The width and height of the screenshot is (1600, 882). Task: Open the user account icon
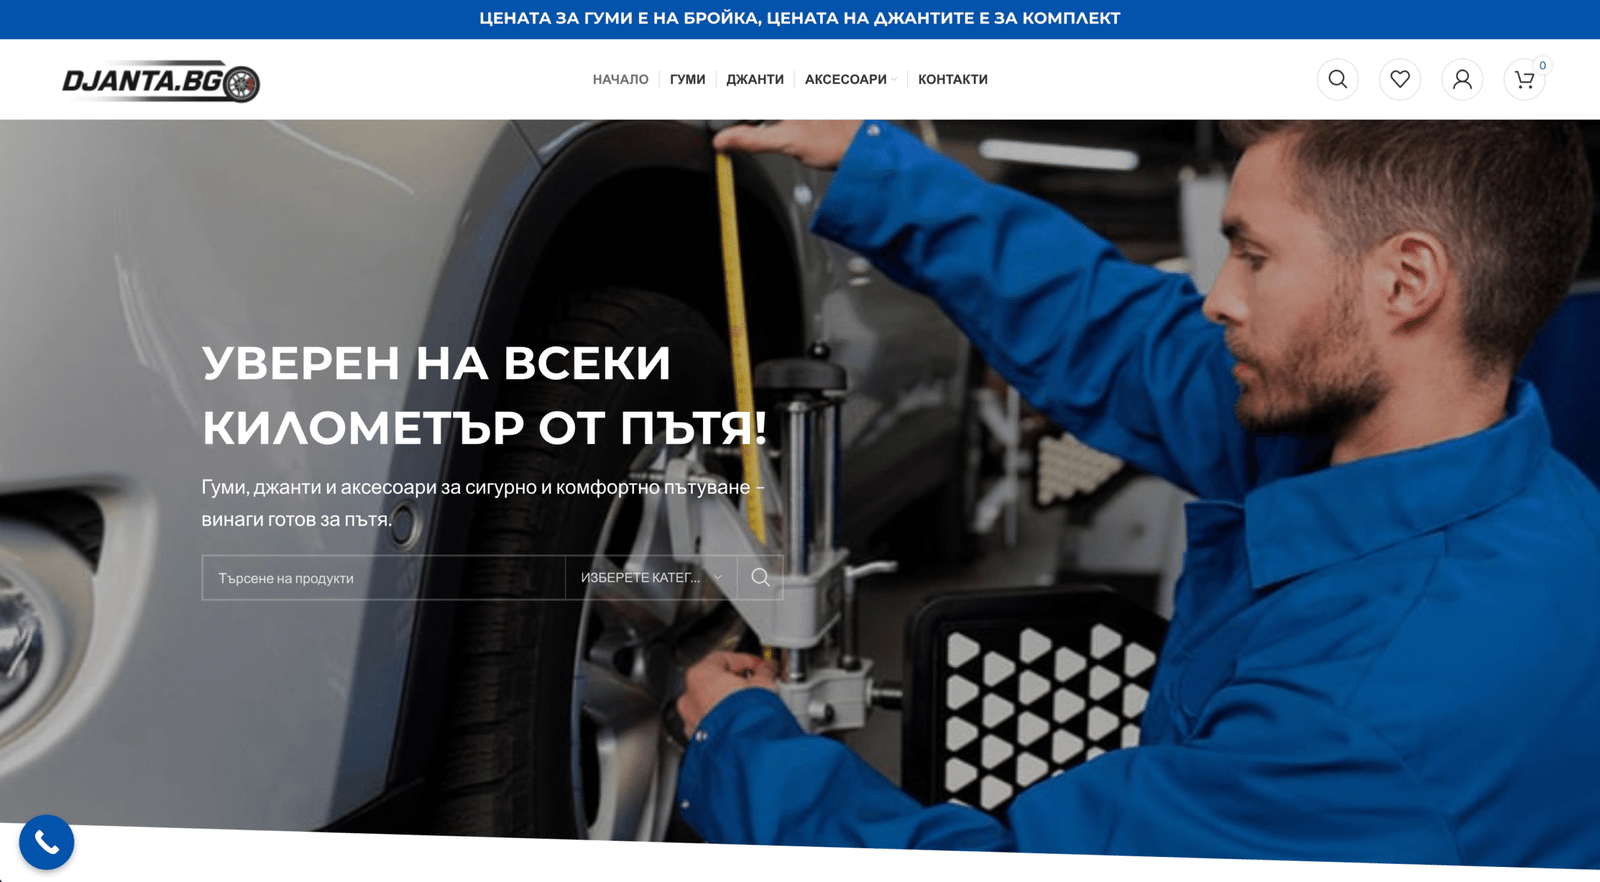click(x=1462, y=79)
